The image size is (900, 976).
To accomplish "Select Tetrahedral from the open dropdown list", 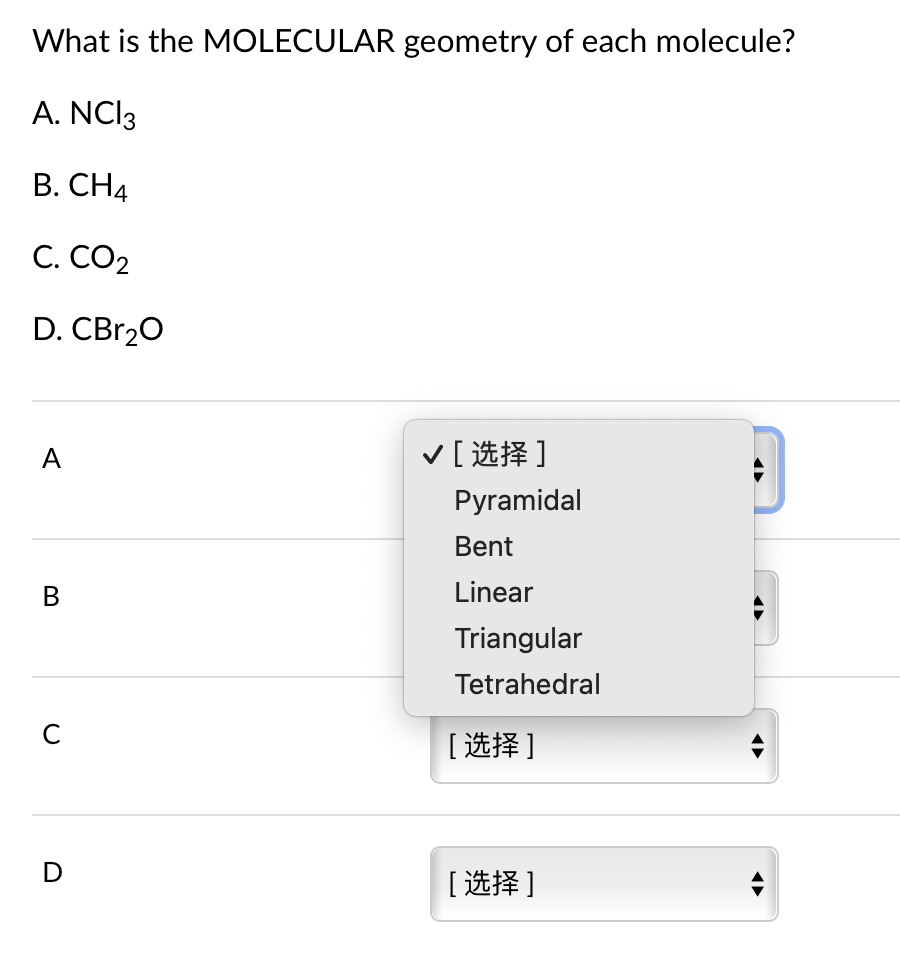I will pos(527,684).
